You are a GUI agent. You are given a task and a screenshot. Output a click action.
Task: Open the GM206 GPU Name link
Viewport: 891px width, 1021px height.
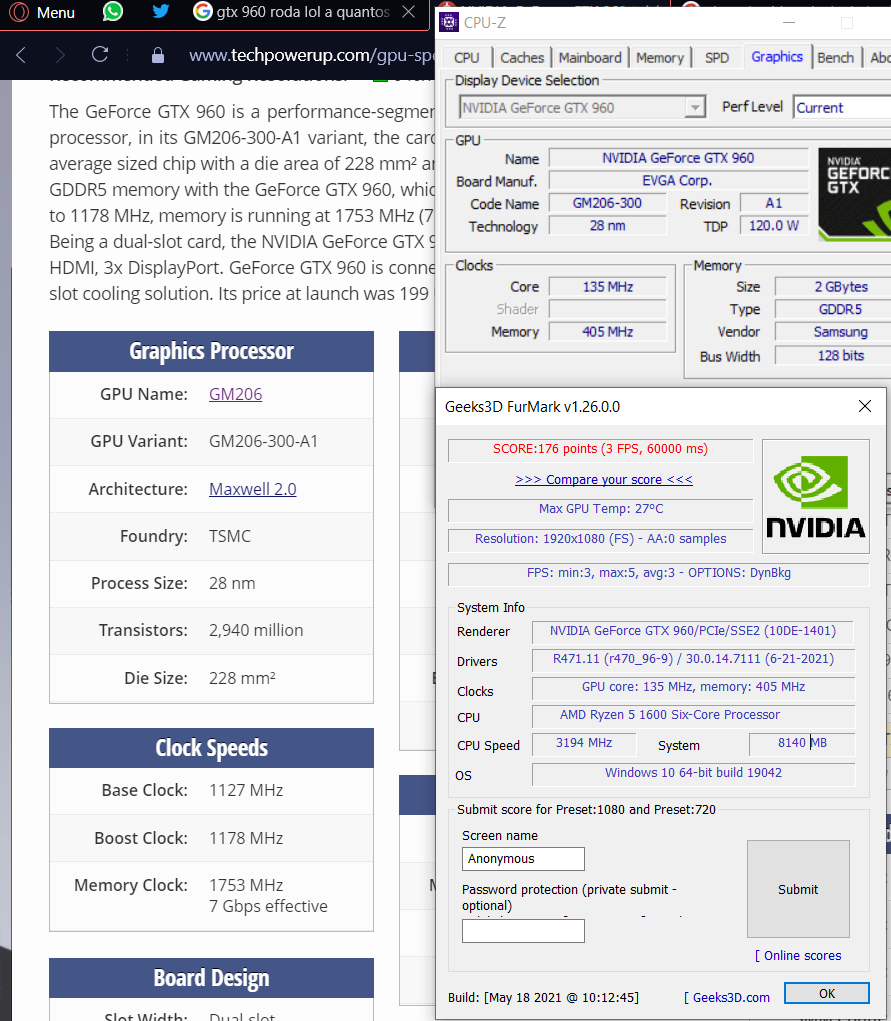coord(235,394)
